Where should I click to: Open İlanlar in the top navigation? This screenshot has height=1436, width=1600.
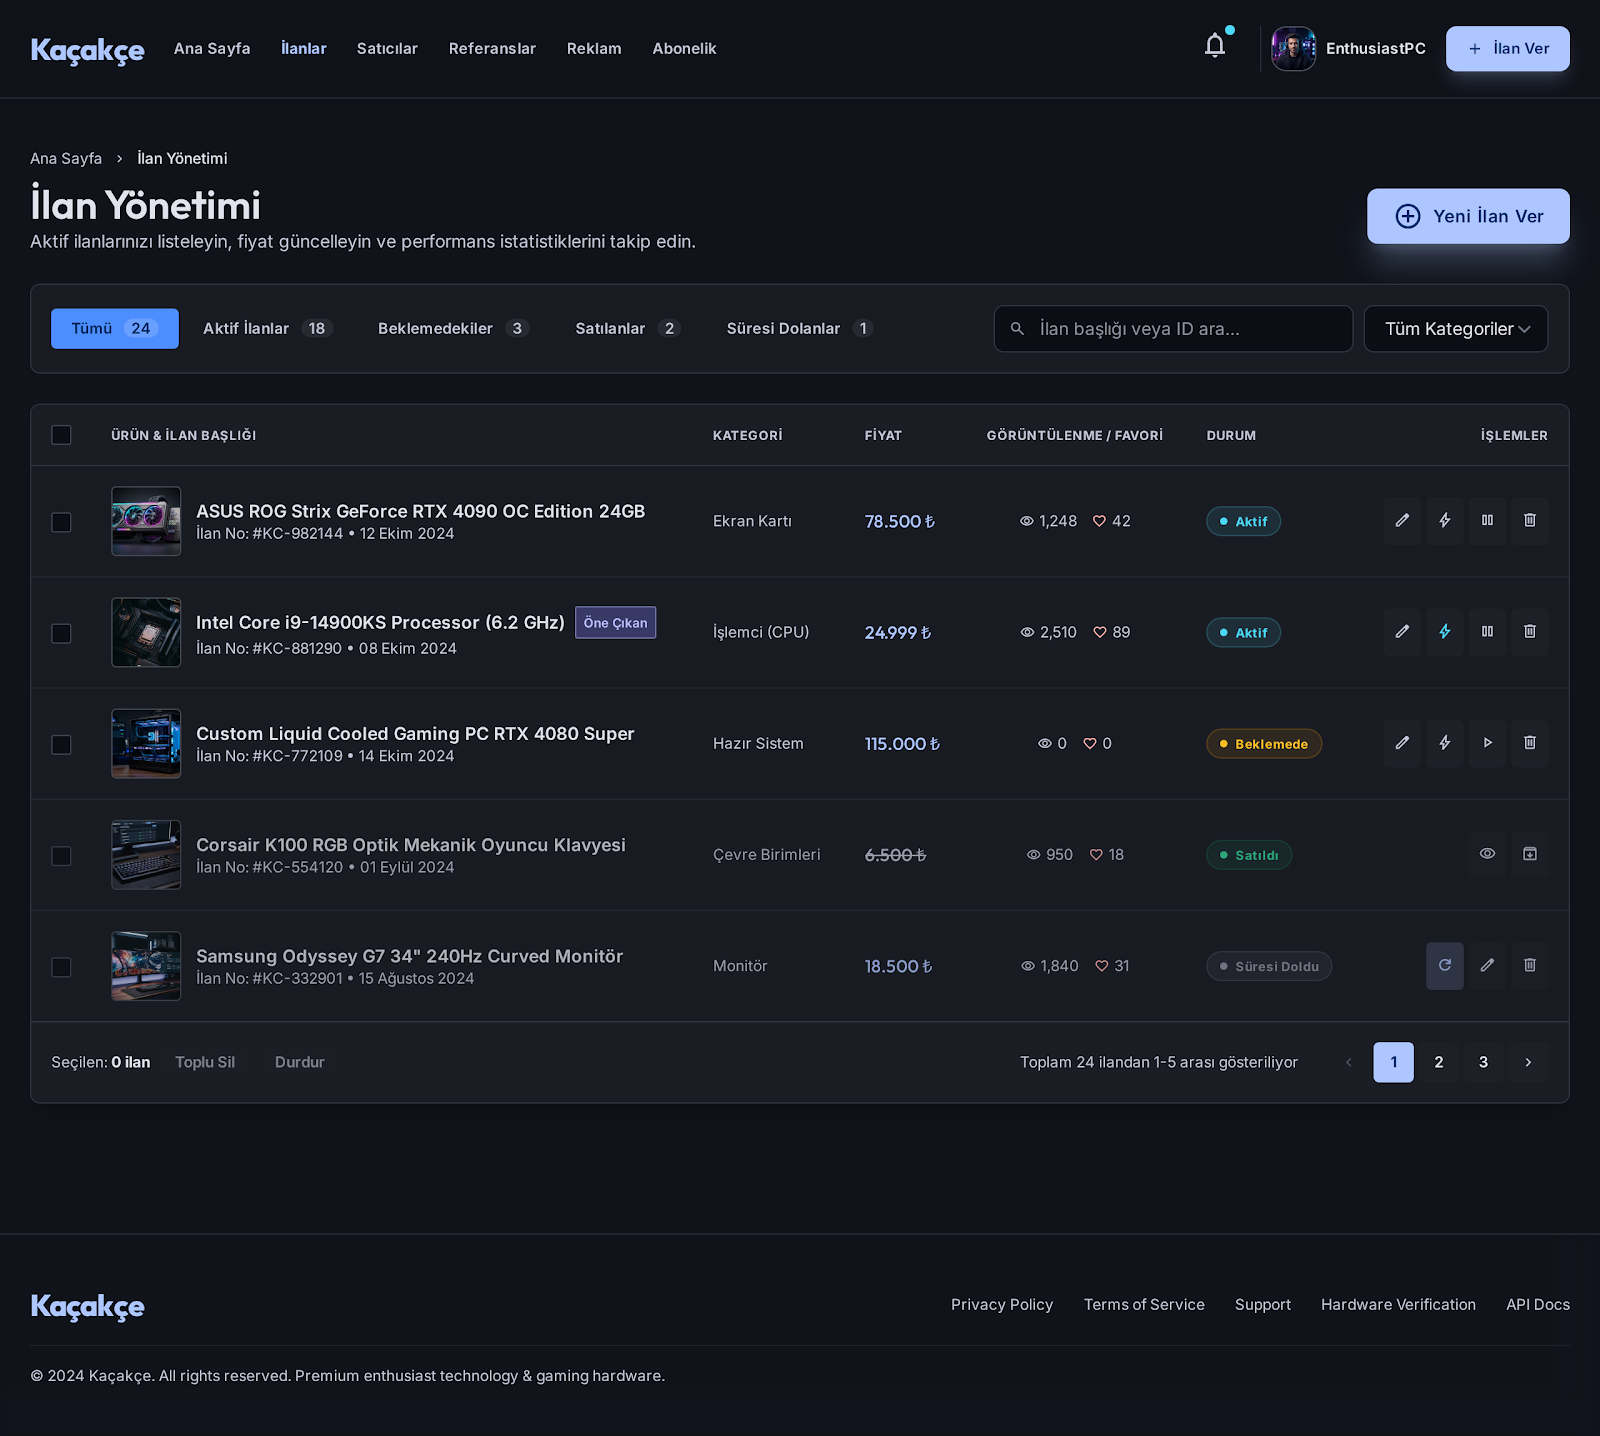(x=304, y=48)
